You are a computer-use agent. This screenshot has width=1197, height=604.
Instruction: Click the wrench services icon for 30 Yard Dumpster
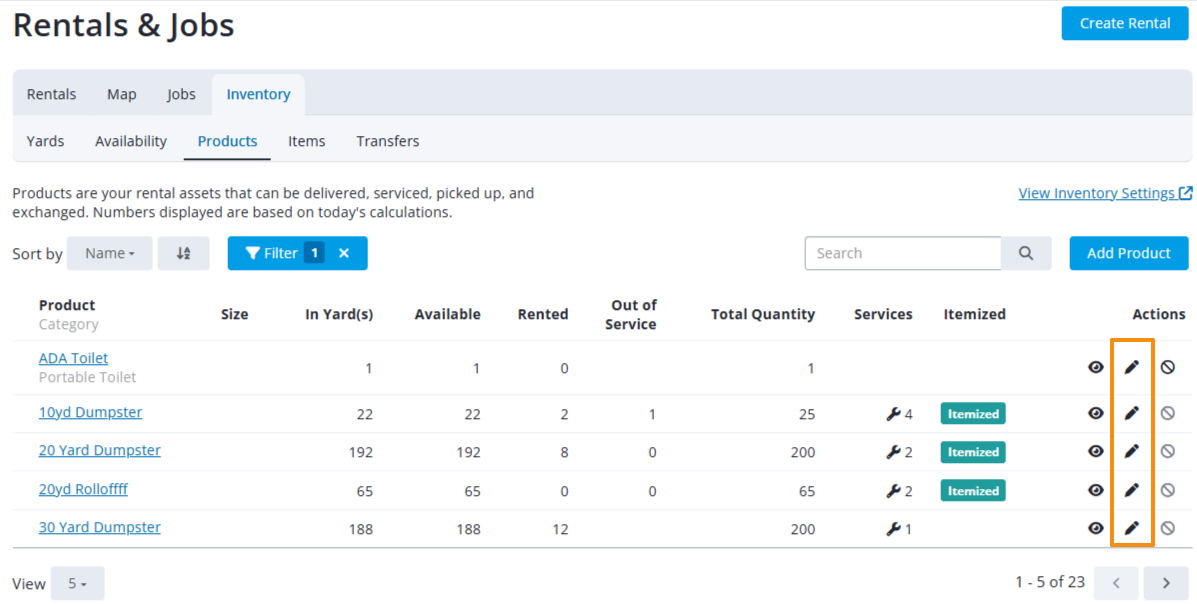pyautogui.click(x=893, y=528)
